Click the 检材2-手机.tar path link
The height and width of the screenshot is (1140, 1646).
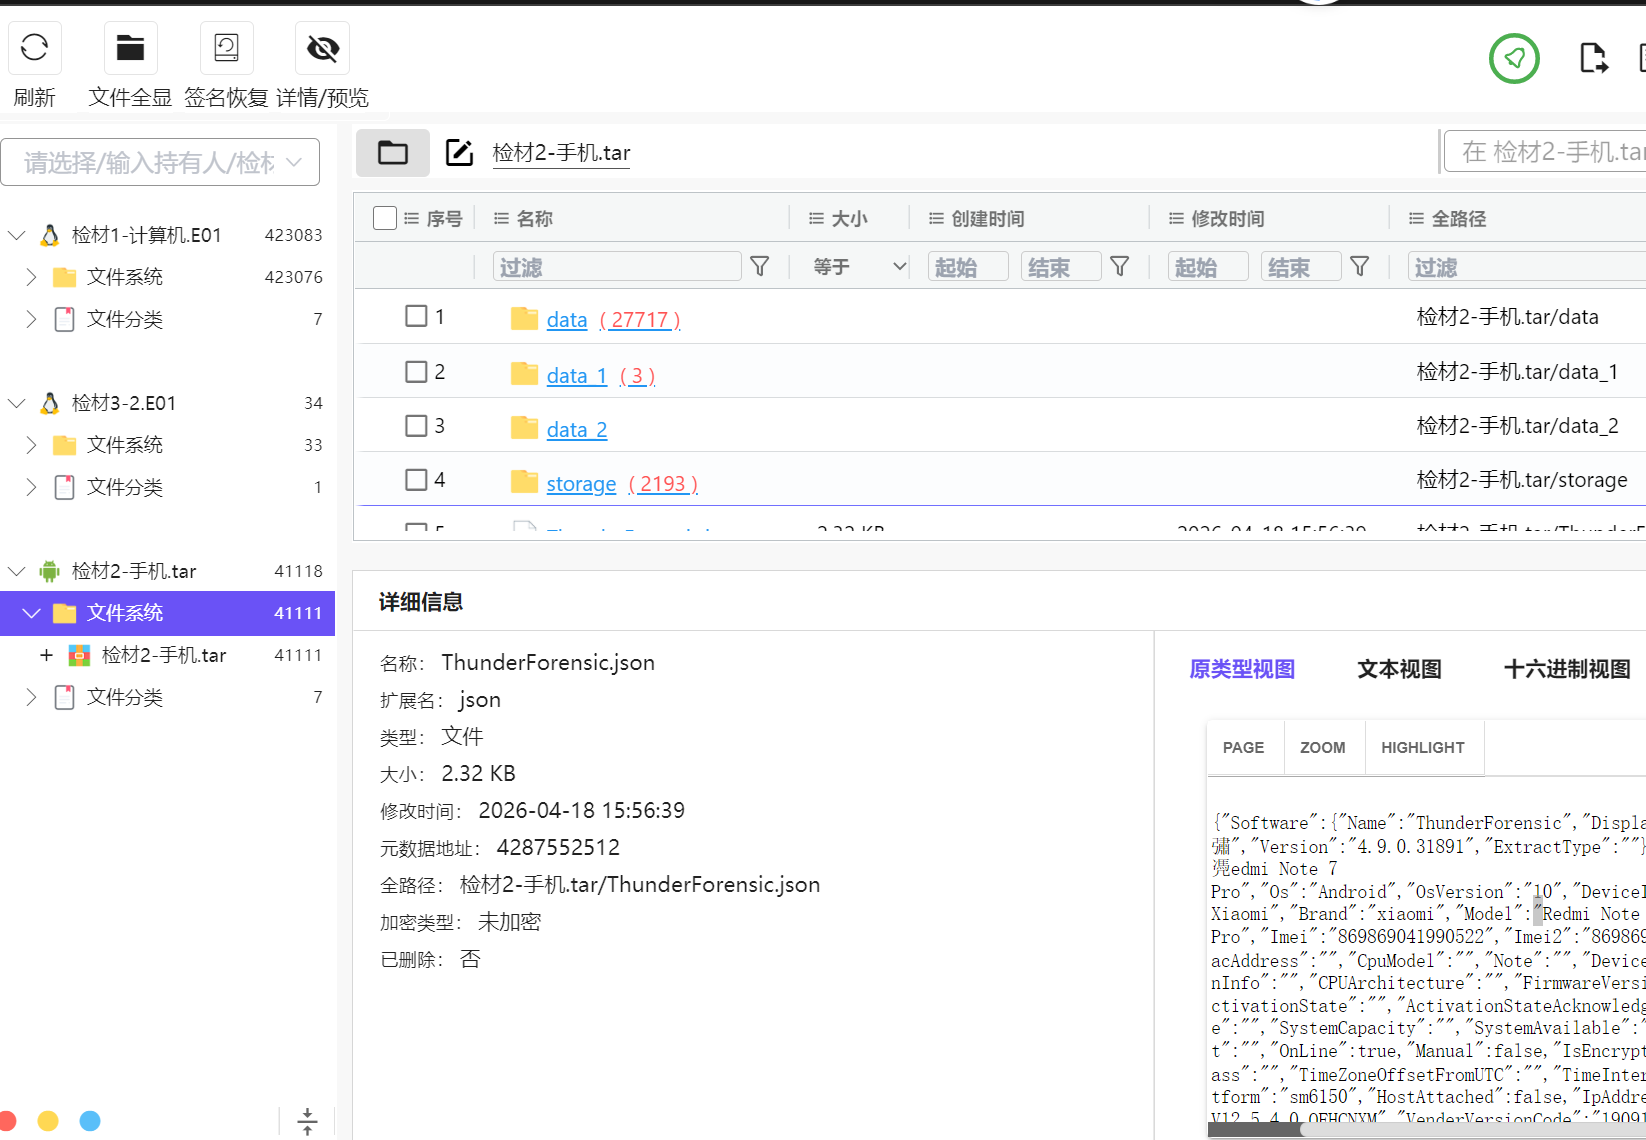pos(561,153)
